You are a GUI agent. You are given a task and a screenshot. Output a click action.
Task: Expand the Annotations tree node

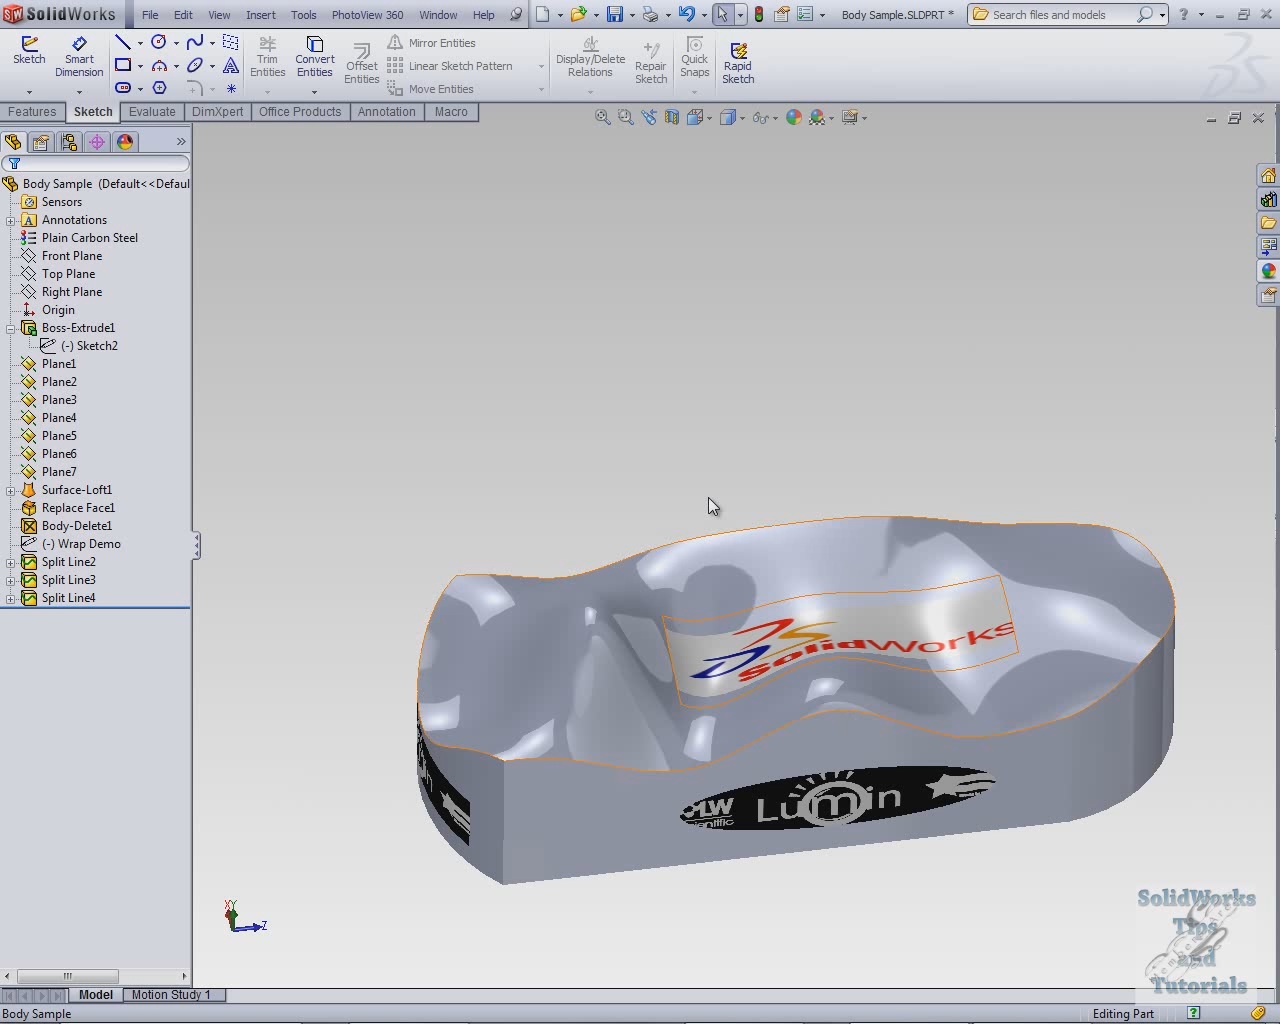[11, 220]
